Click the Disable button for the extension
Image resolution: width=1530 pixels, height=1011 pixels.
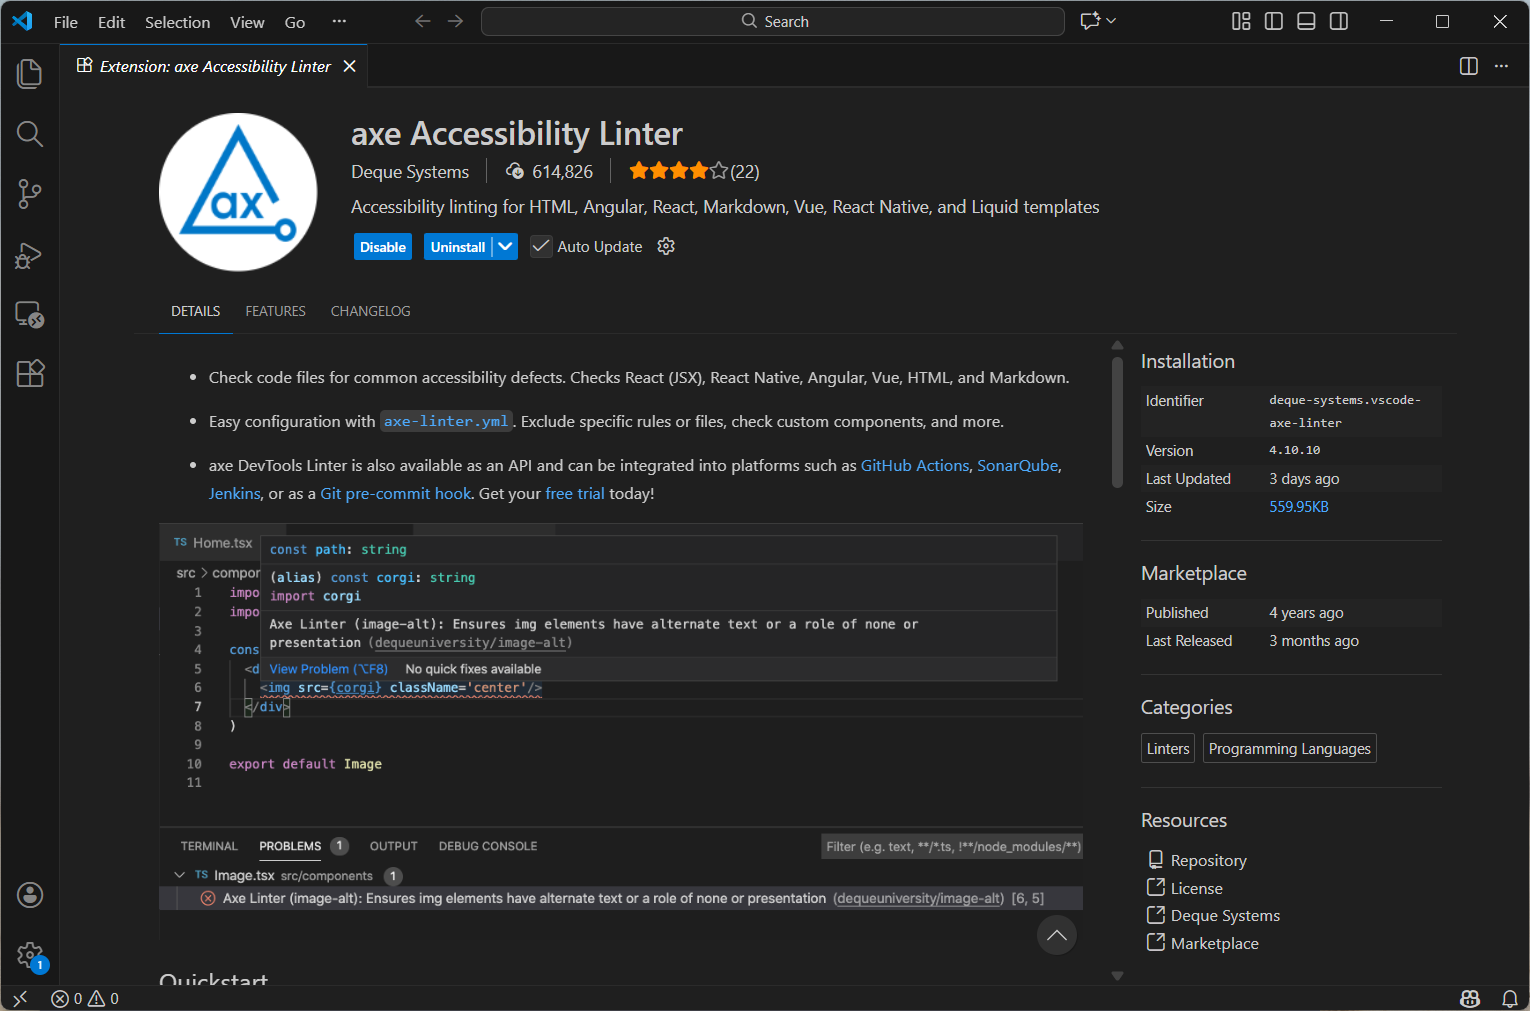pos(382,246)
